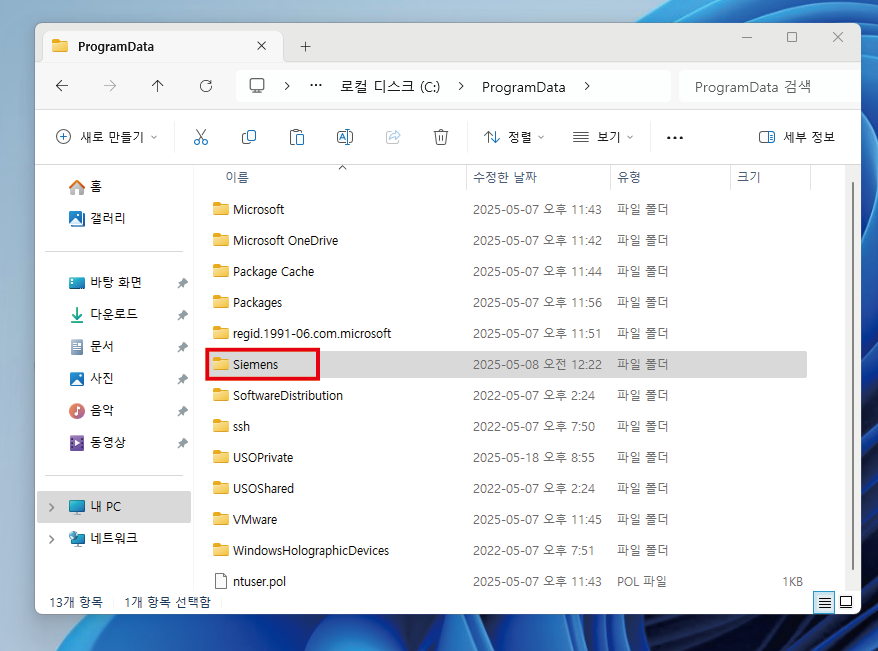
Task: Toggle the 세부 정보 details pane
Action: tap(797, 137)
